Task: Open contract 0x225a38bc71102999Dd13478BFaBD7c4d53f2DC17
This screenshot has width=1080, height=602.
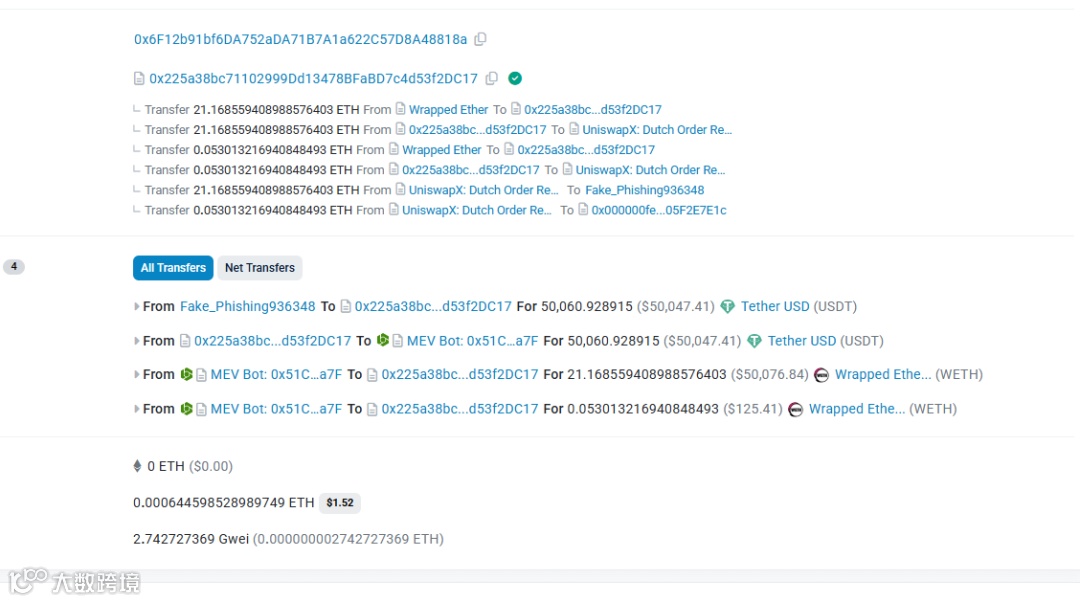Action: (x=313, y=79)
